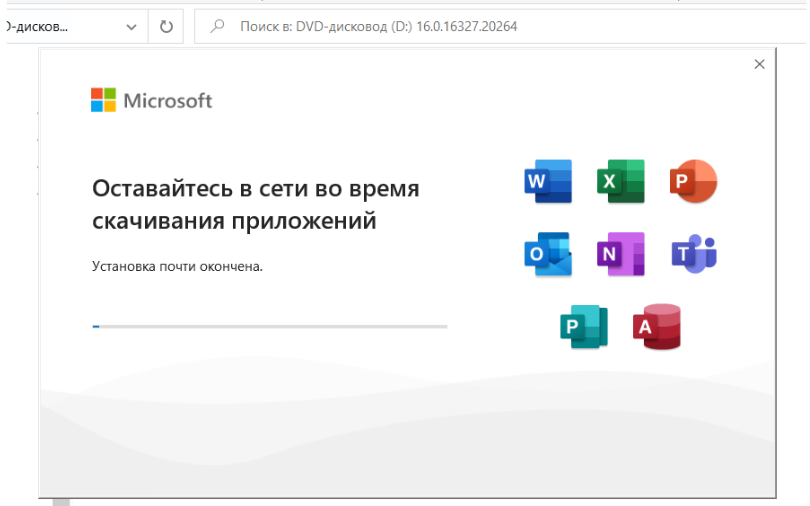Screen dimensions: 810x506
Task: Click the orange PowerPoint icon
Action: point(693,182)
